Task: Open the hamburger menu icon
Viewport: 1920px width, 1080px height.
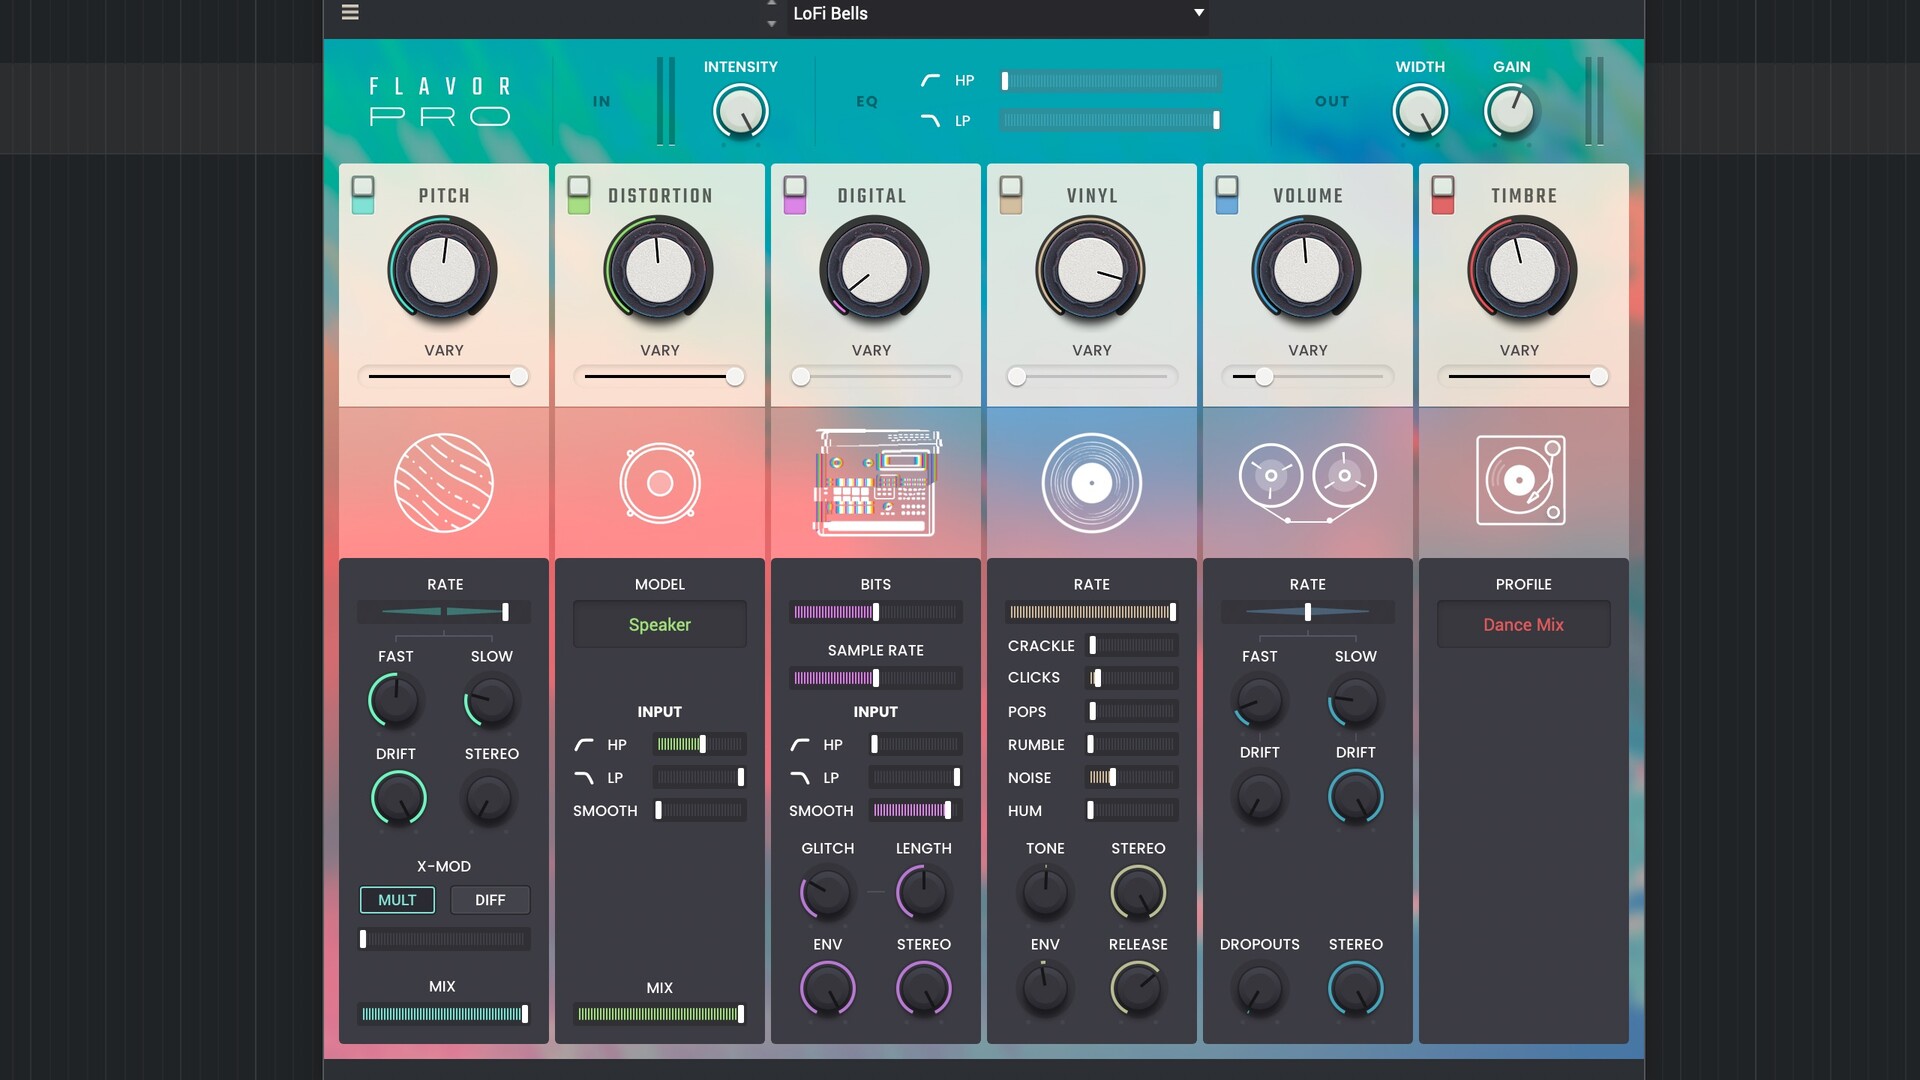Action: click(x=350, y=13)
